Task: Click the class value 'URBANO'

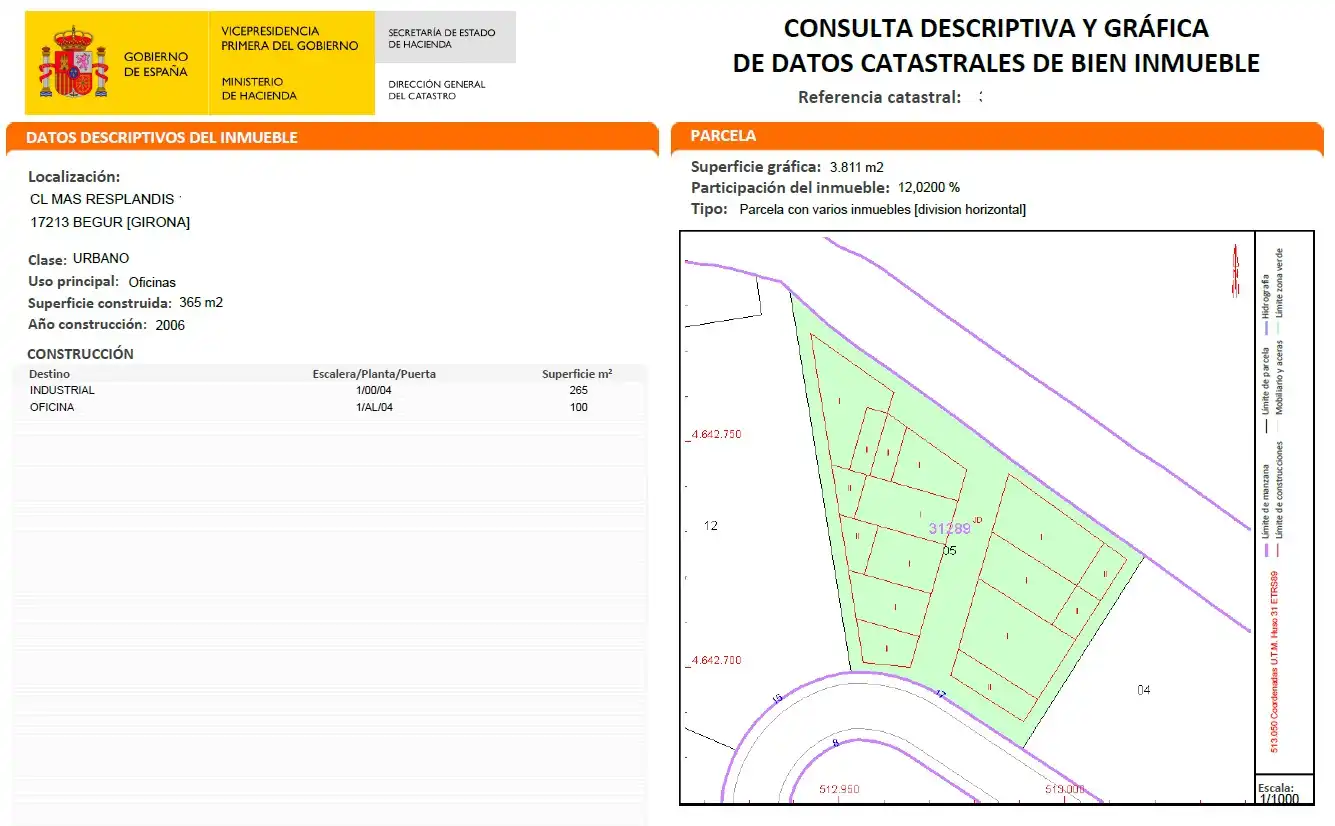Action: (x=101, y=258)
